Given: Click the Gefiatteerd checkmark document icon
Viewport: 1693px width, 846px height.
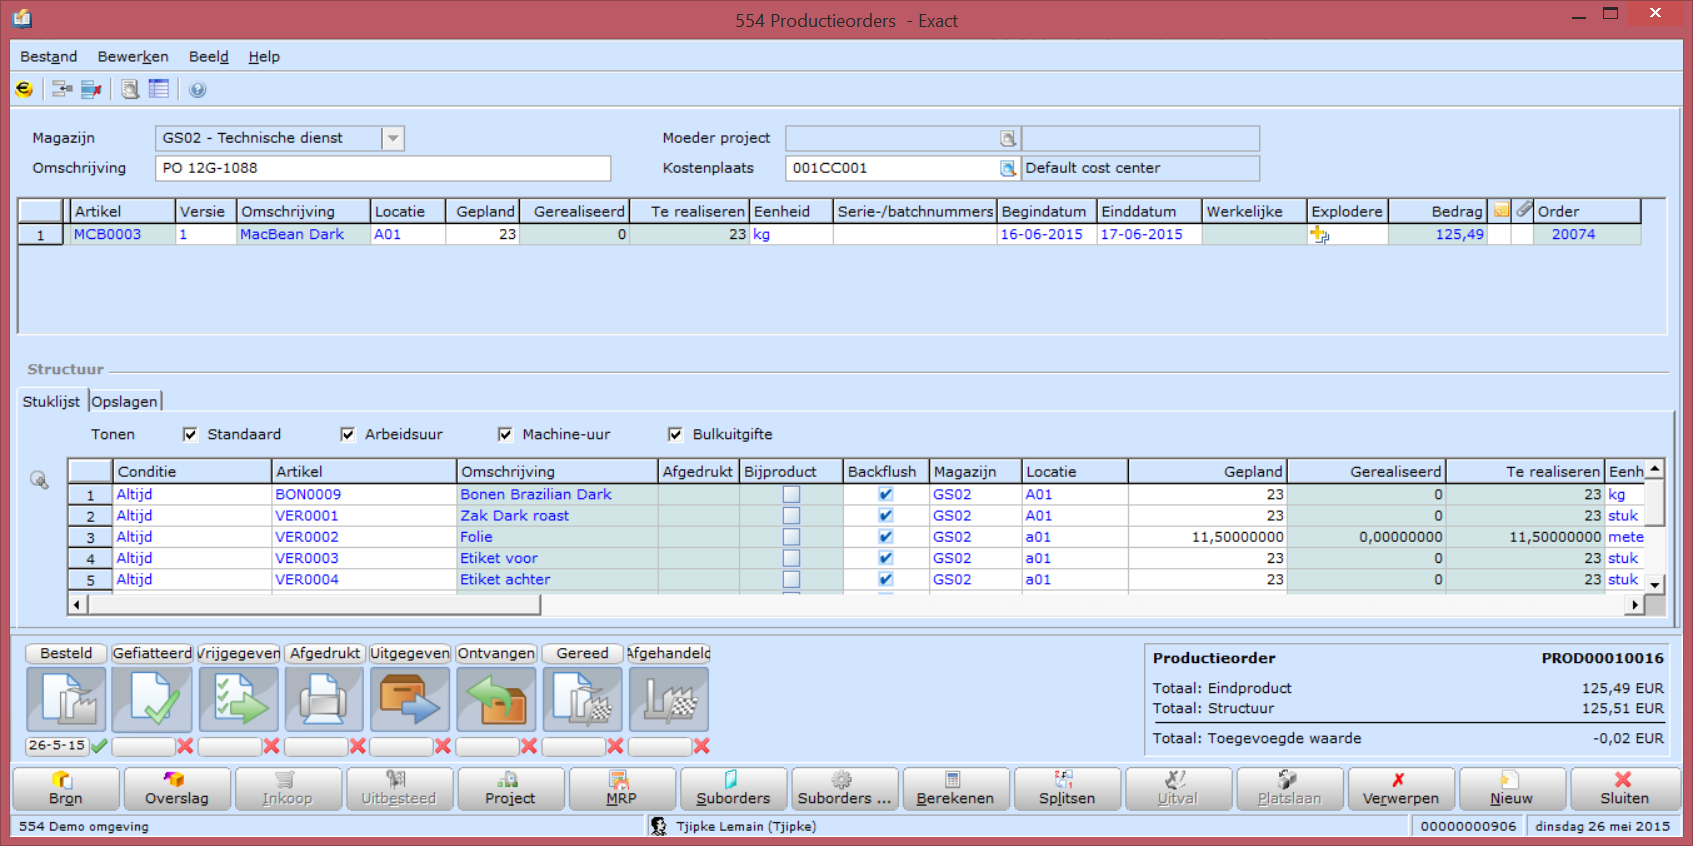Looking at the screenshot, I should (x=152, y=699).
